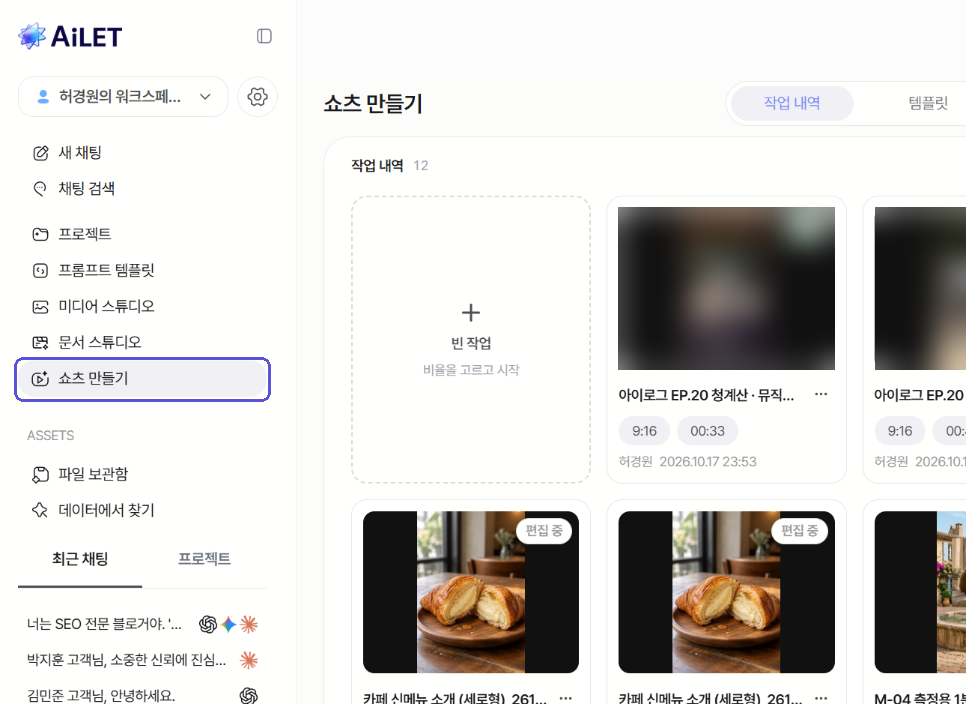Switch to 프로젝트 tab below assets
This screenshot has width=966, height=704.
click(205, 559)
